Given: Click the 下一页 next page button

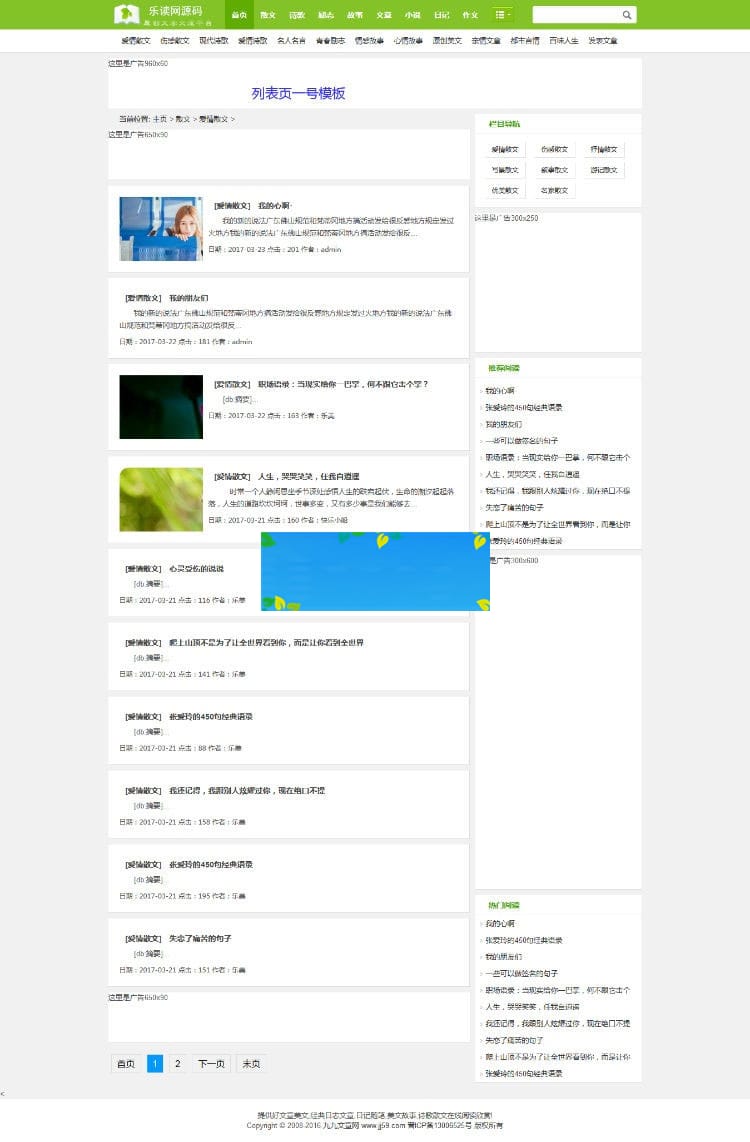Looking at the screenshot, I should 210,1064.
